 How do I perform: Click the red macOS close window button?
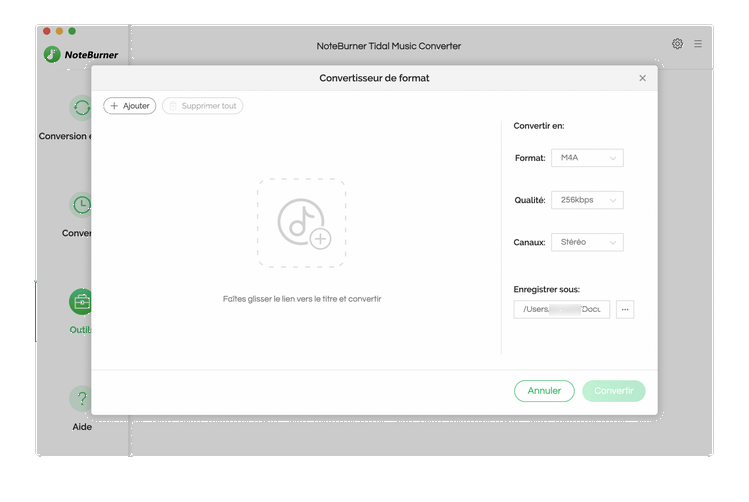click(47, 31)
